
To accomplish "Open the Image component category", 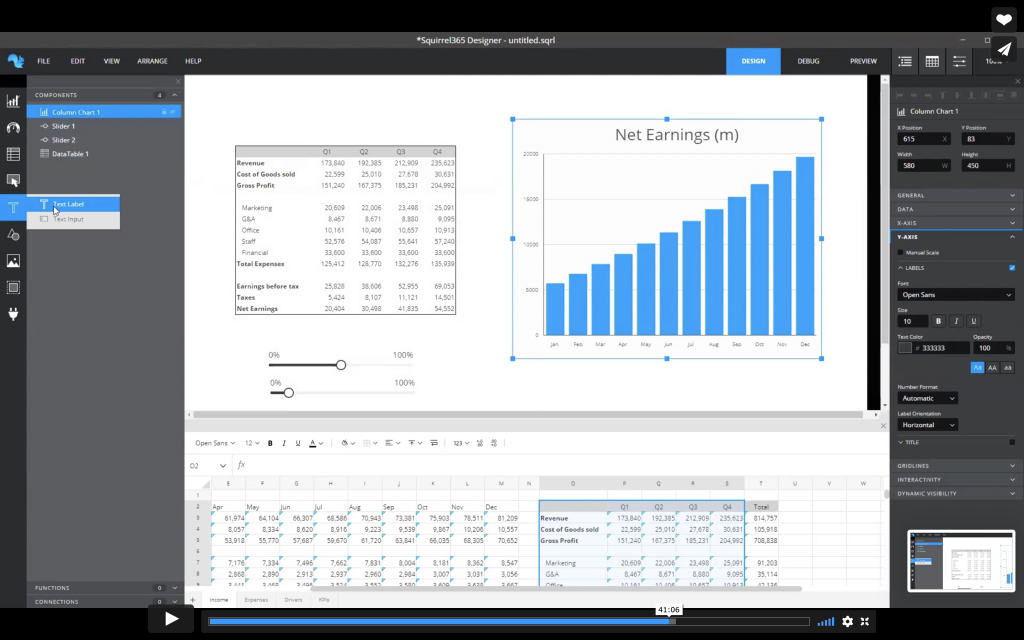I will (15, 260).
